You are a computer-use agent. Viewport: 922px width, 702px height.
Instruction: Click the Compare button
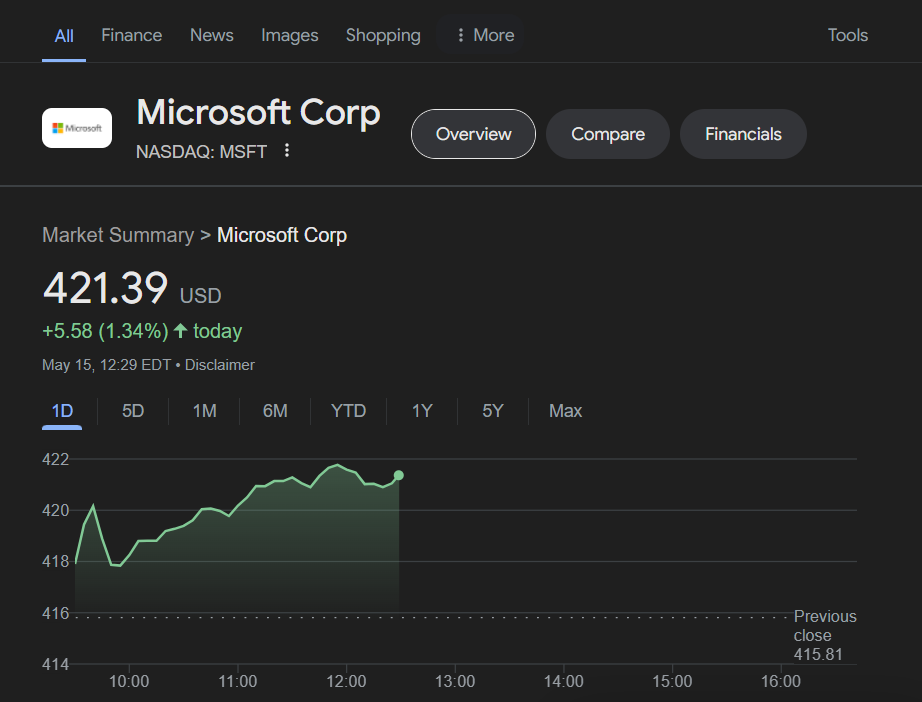[x=607, y=134]
